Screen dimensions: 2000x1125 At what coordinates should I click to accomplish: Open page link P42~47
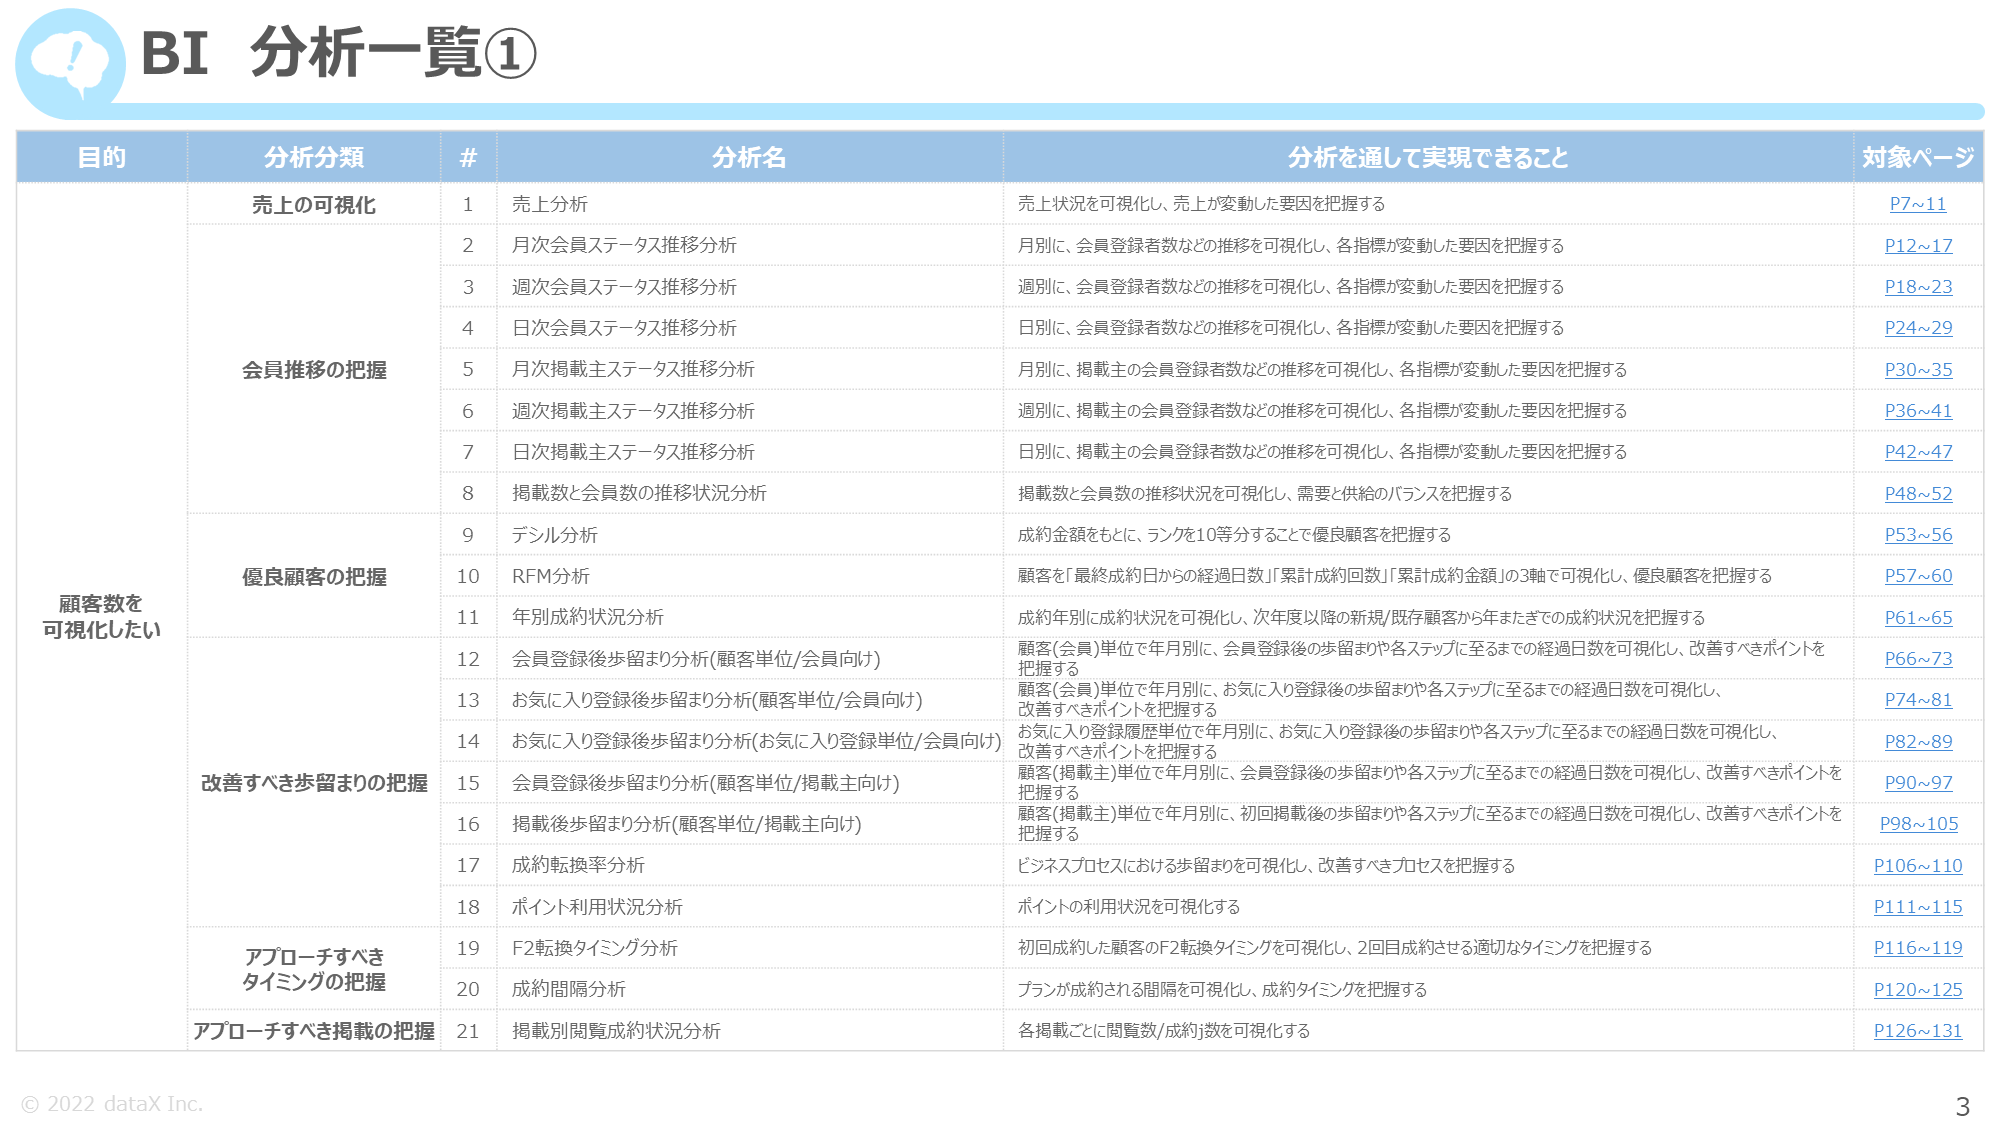coord(1918,452)
